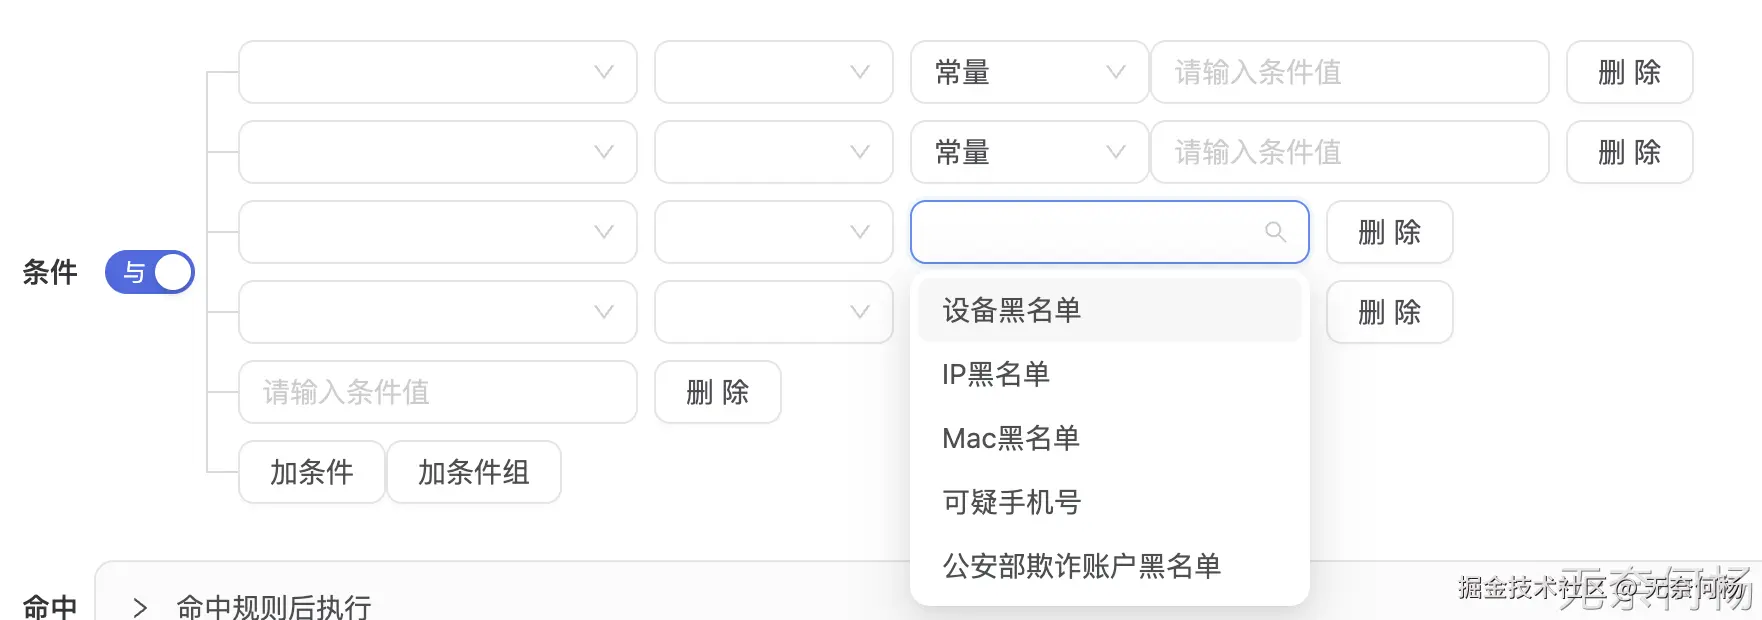Delete the first condition row
The height and width of the screenshot is (620, 1762).
point(1629,72)
